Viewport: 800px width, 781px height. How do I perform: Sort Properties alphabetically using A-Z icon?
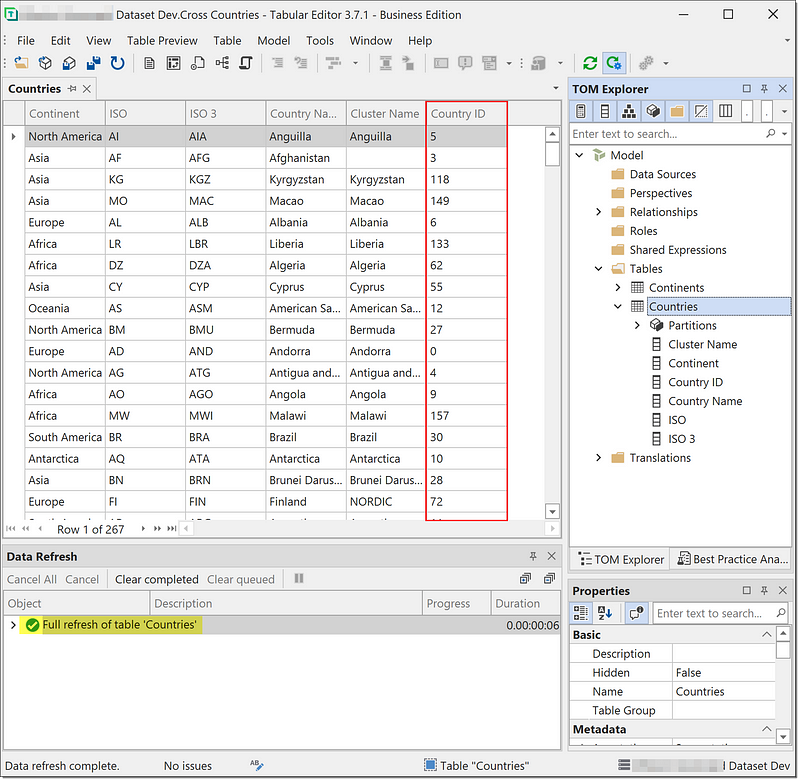pyautogui.click(x=605, y=612)
